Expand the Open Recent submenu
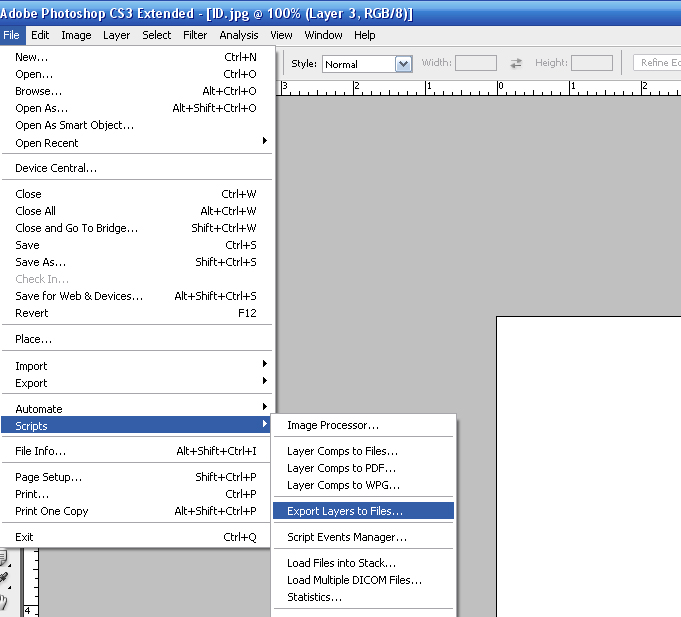Screen dimensions: 681x617 [137, 143]
